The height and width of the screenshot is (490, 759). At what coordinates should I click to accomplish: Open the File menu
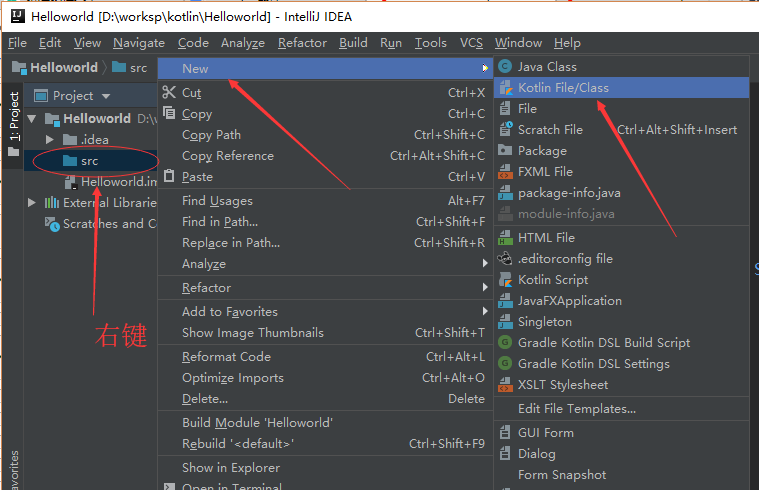point(17,43)
